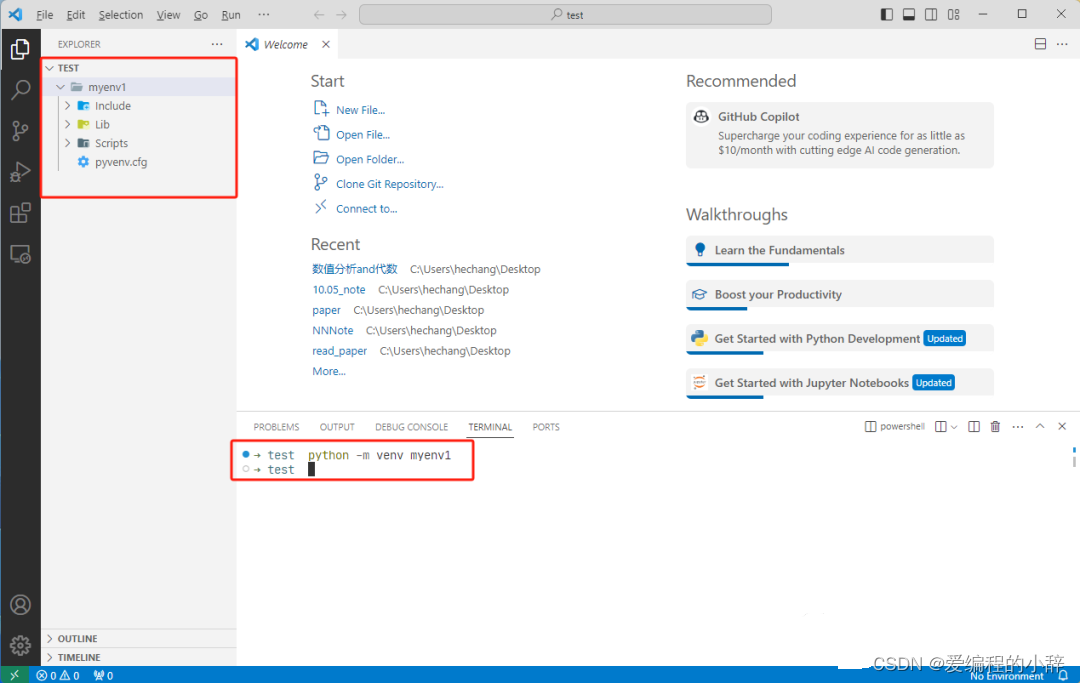Open the Search view in activity bar

[x=21, y=90]
